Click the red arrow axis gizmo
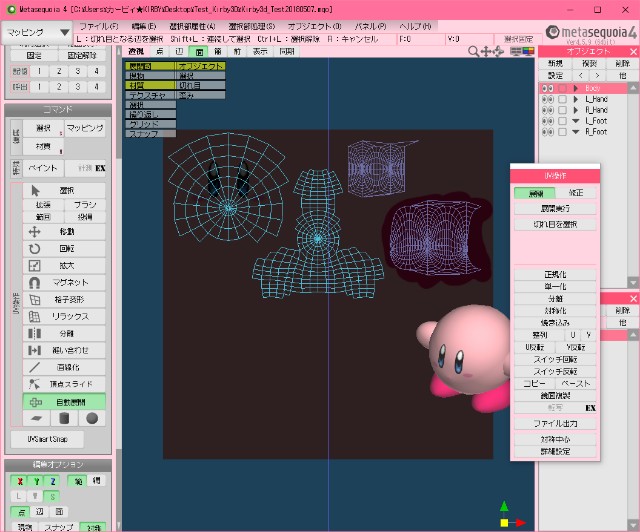This screenshot has width=640, height=532. tap(520, 523)
